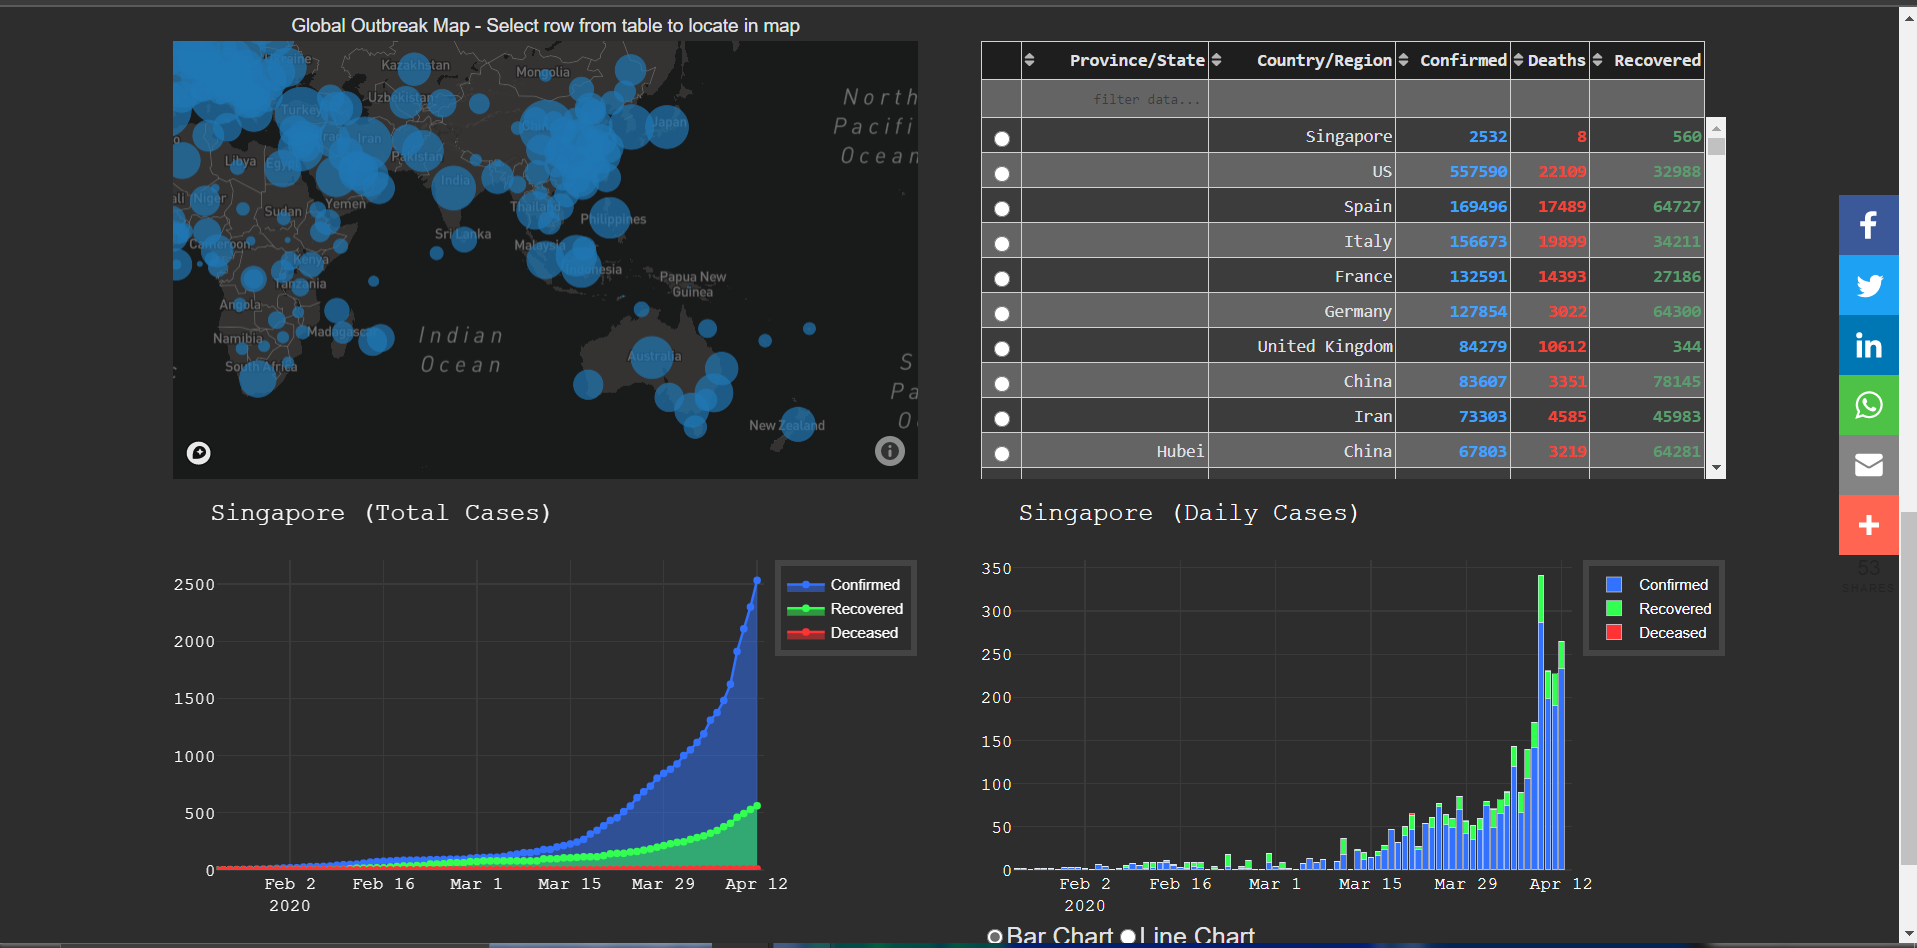The width and height of the screenshot is (1917, 948).
Task: Sort table by Recovered column
Action: pyautogui.click(x=1597, y=60)
